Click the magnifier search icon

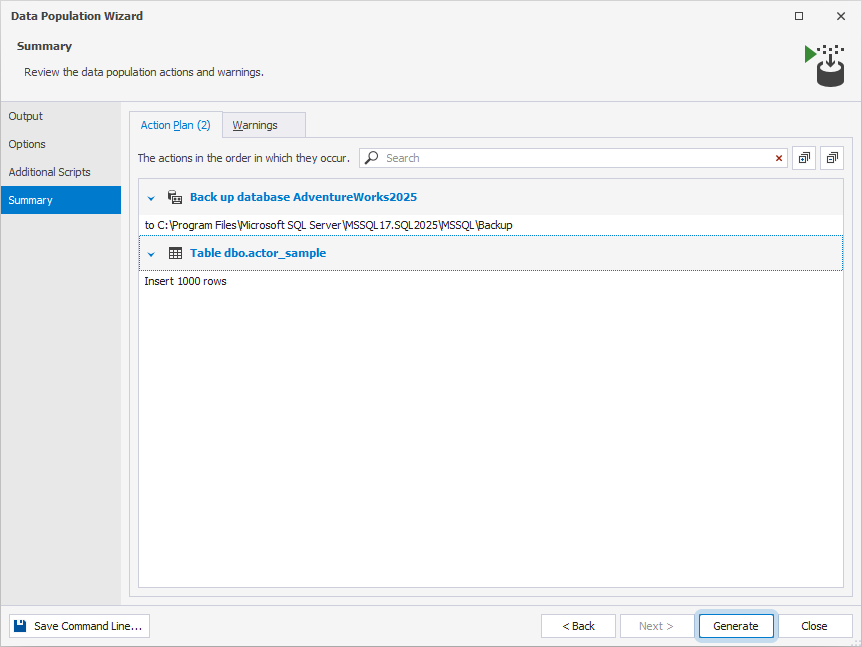pyautogui.click(x=372, y=158)
